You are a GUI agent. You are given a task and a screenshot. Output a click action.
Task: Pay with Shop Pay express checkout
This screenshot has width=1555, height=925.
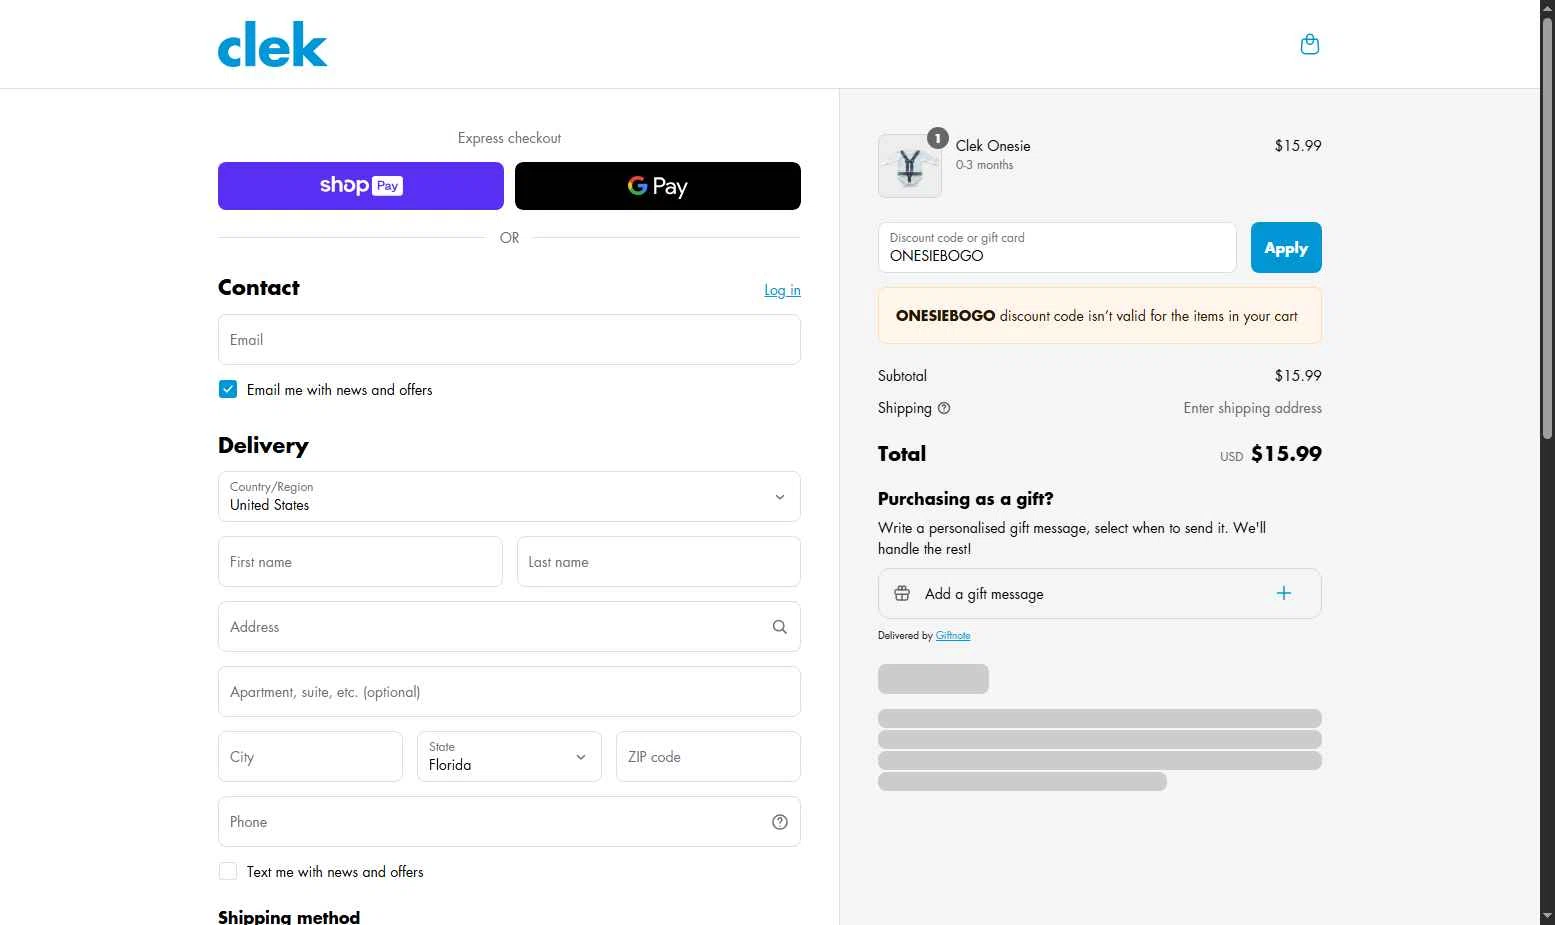click(x=361, y=186)
